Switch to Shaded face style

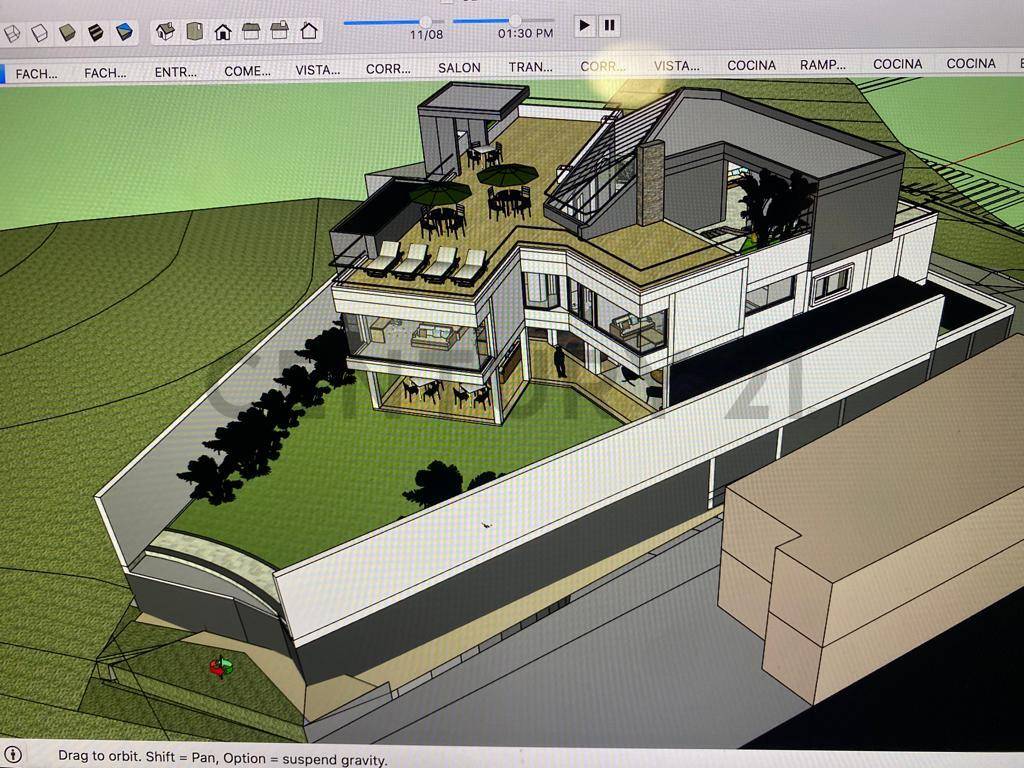pos(67,33)
